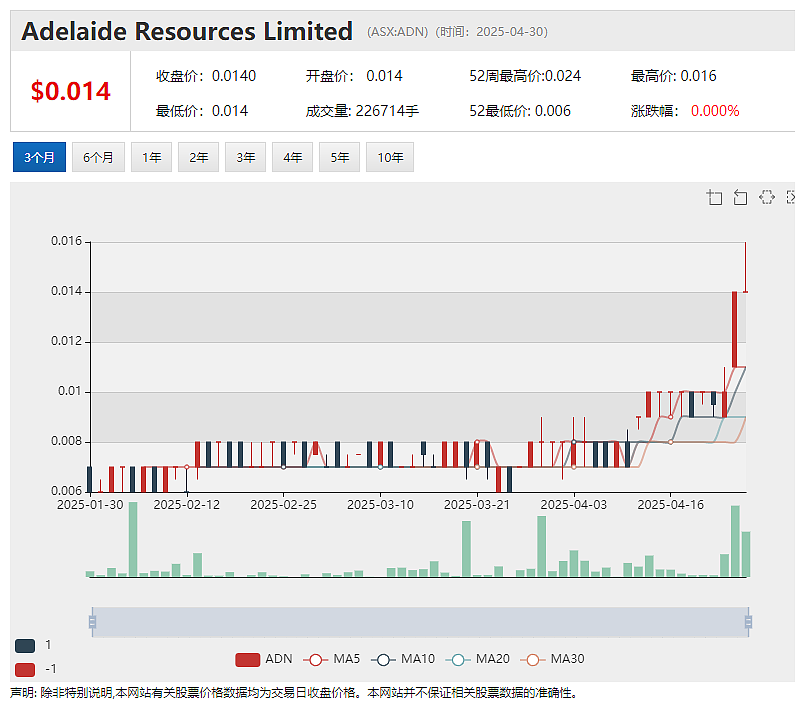Click the 最高价: 0.016 value

click(x=674, y=76)
